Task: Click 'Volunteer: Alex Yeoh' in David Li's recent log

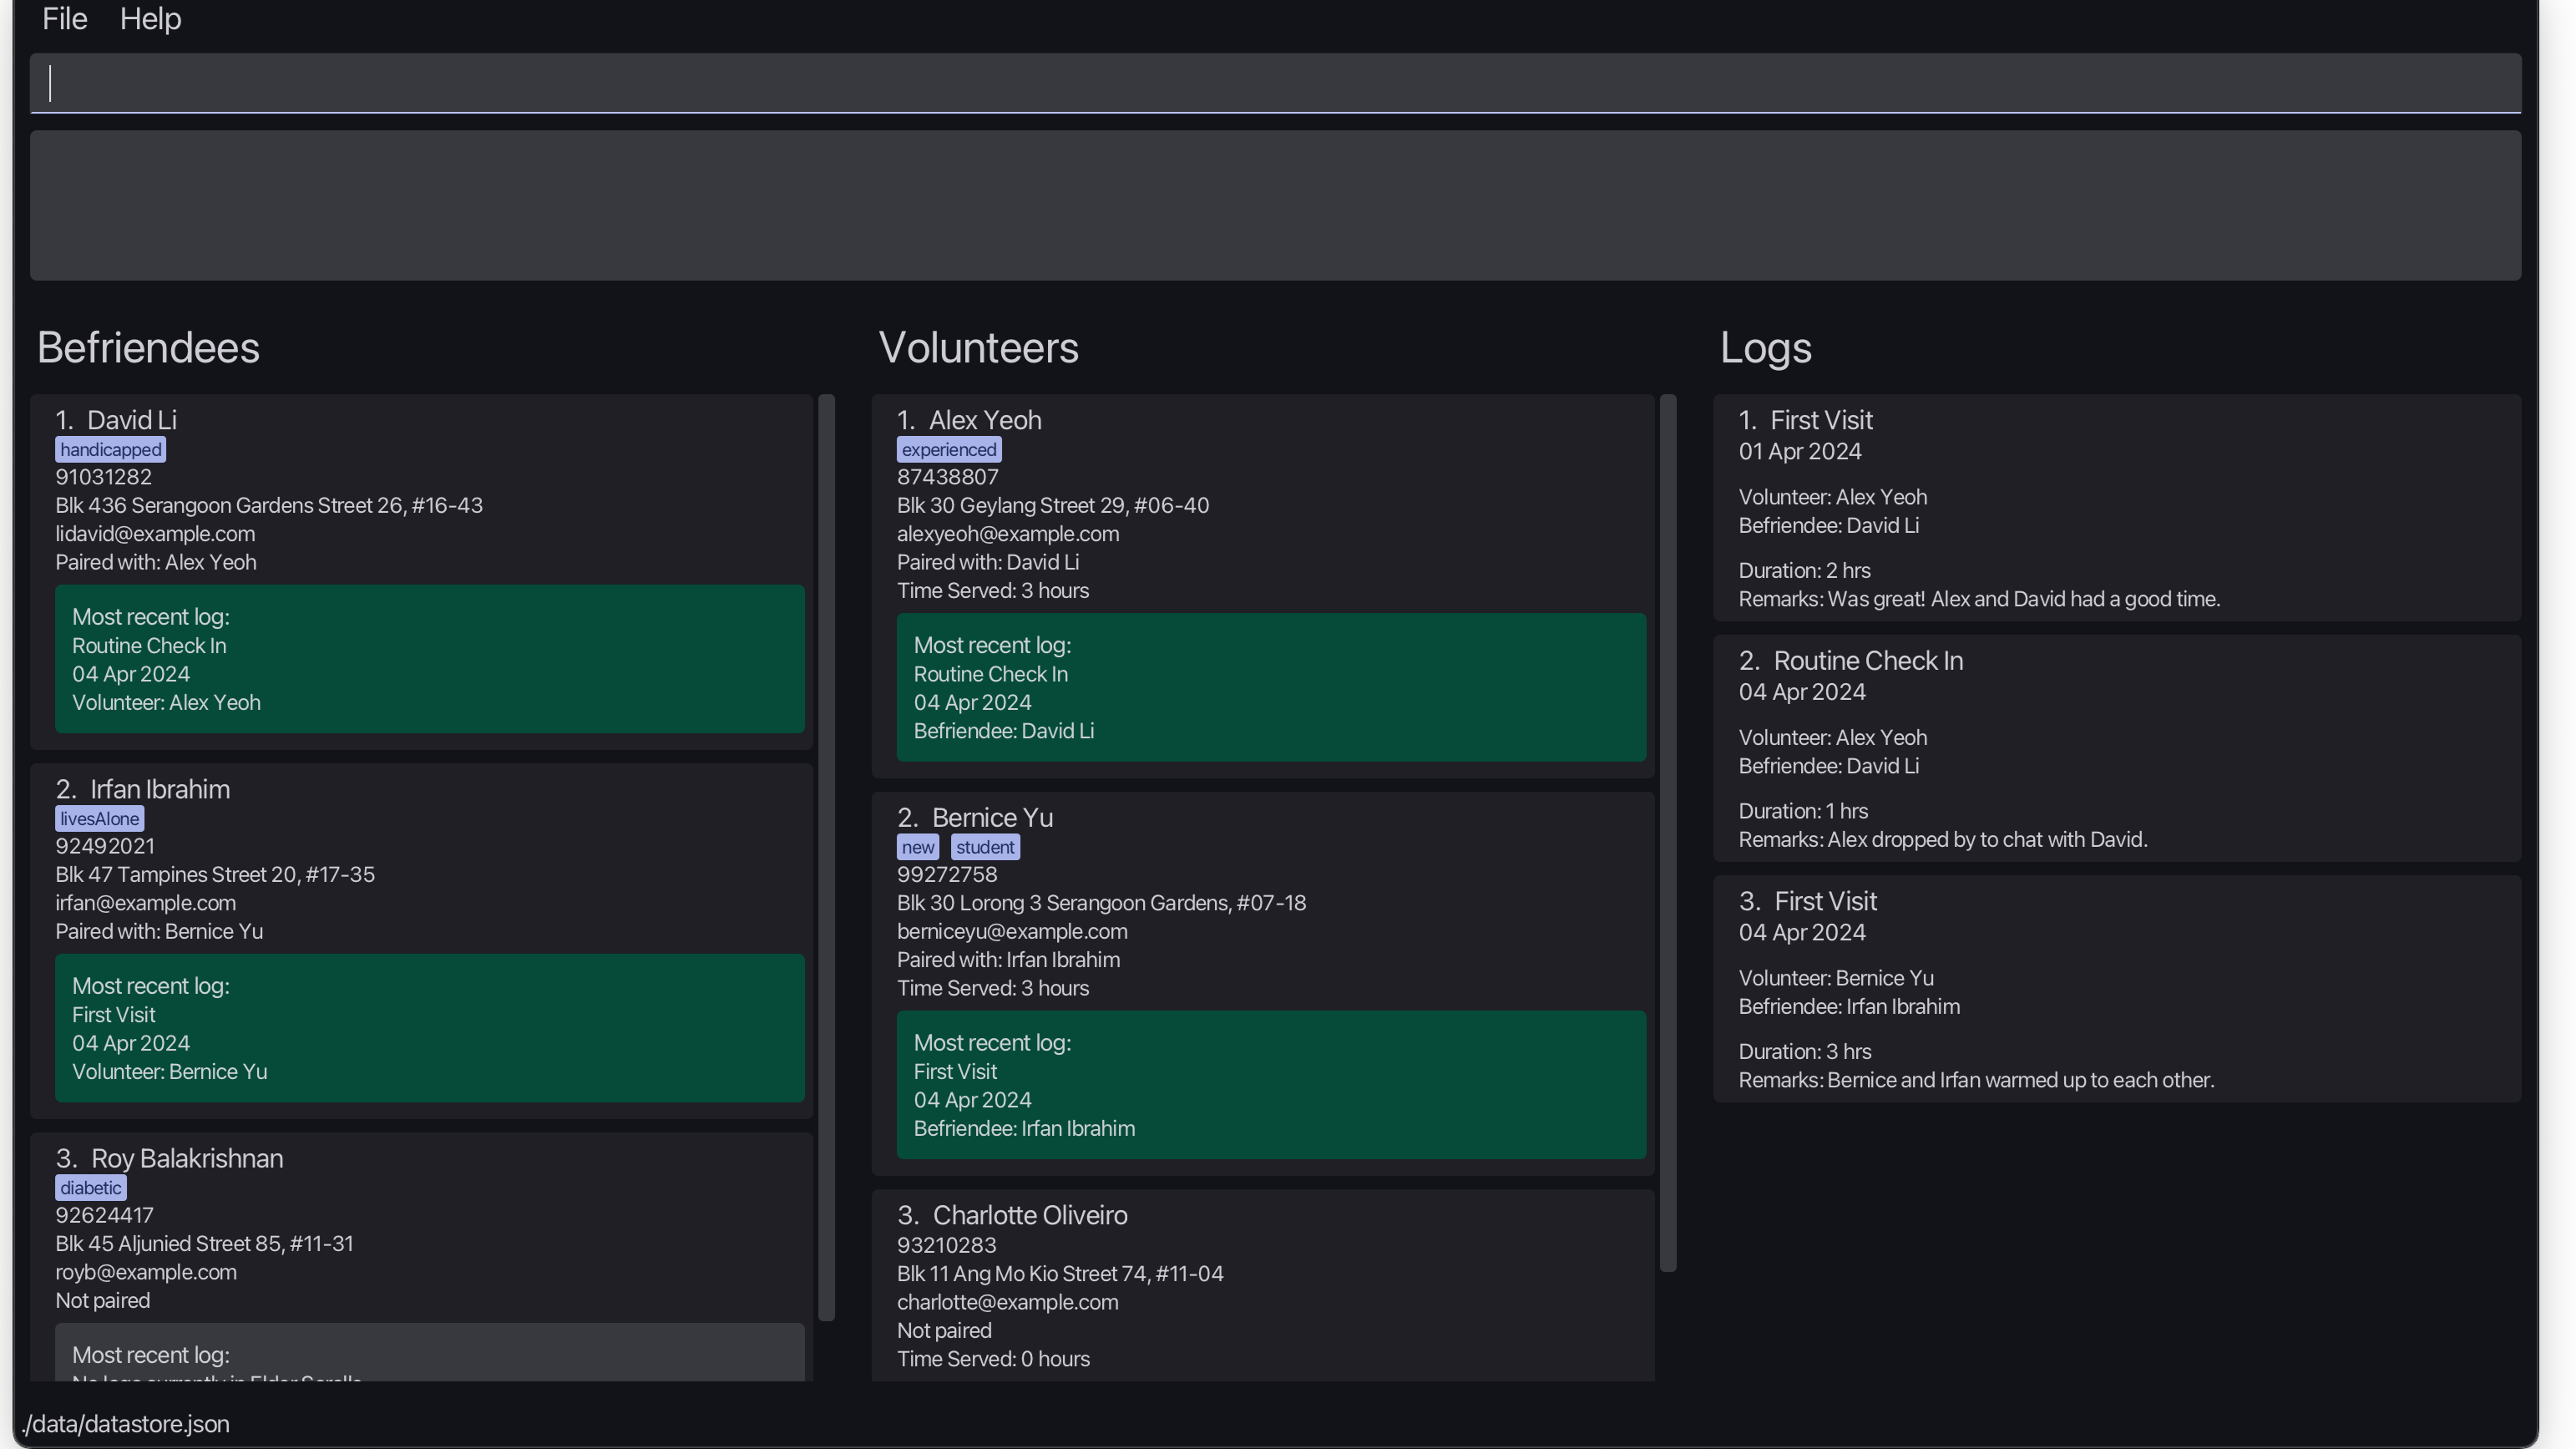Action: (166, 703)
